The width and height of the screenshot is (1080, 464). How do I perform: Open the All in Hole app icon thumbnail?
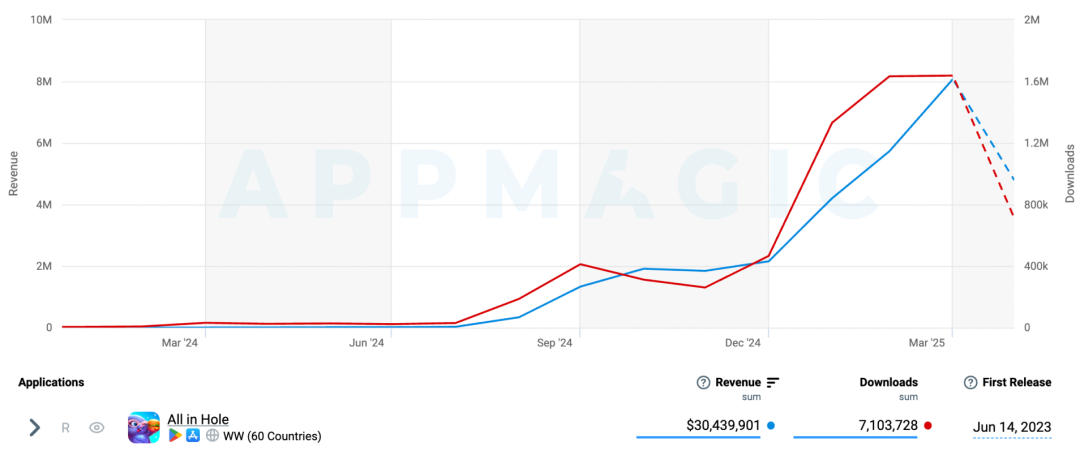[144, 428]
